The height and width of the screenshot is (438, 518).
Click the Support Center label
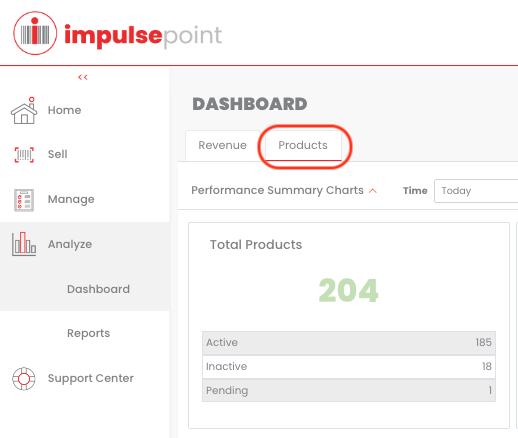pos(91,378)
